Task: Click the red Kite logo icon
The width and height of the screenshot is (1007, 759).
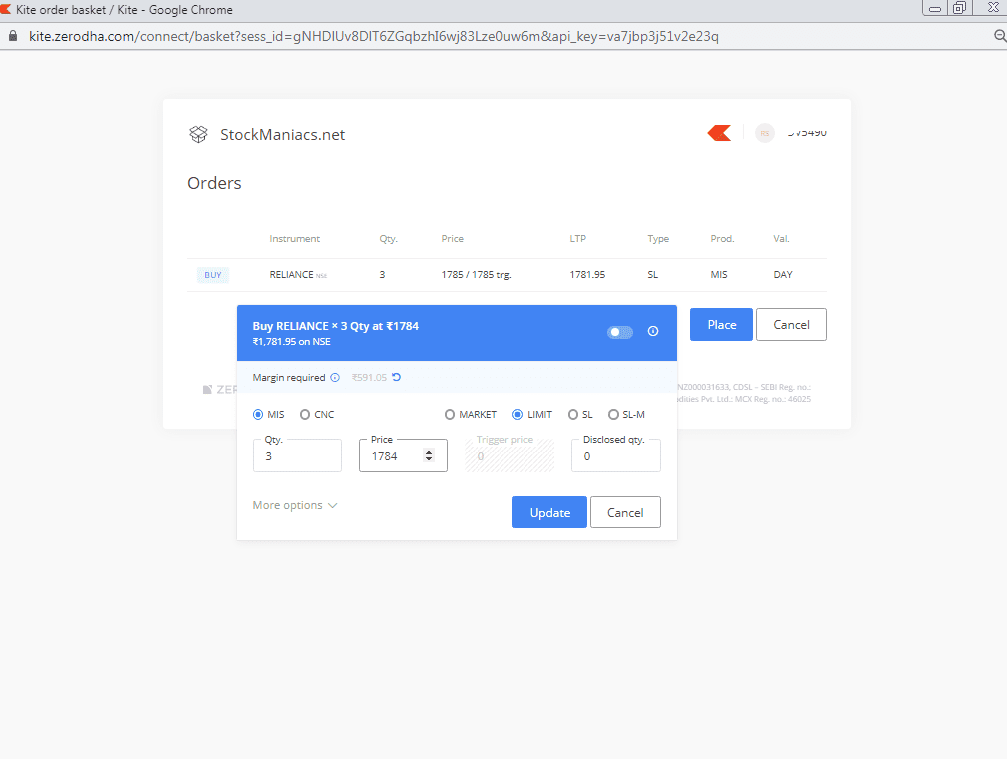Action: (719, 133)
